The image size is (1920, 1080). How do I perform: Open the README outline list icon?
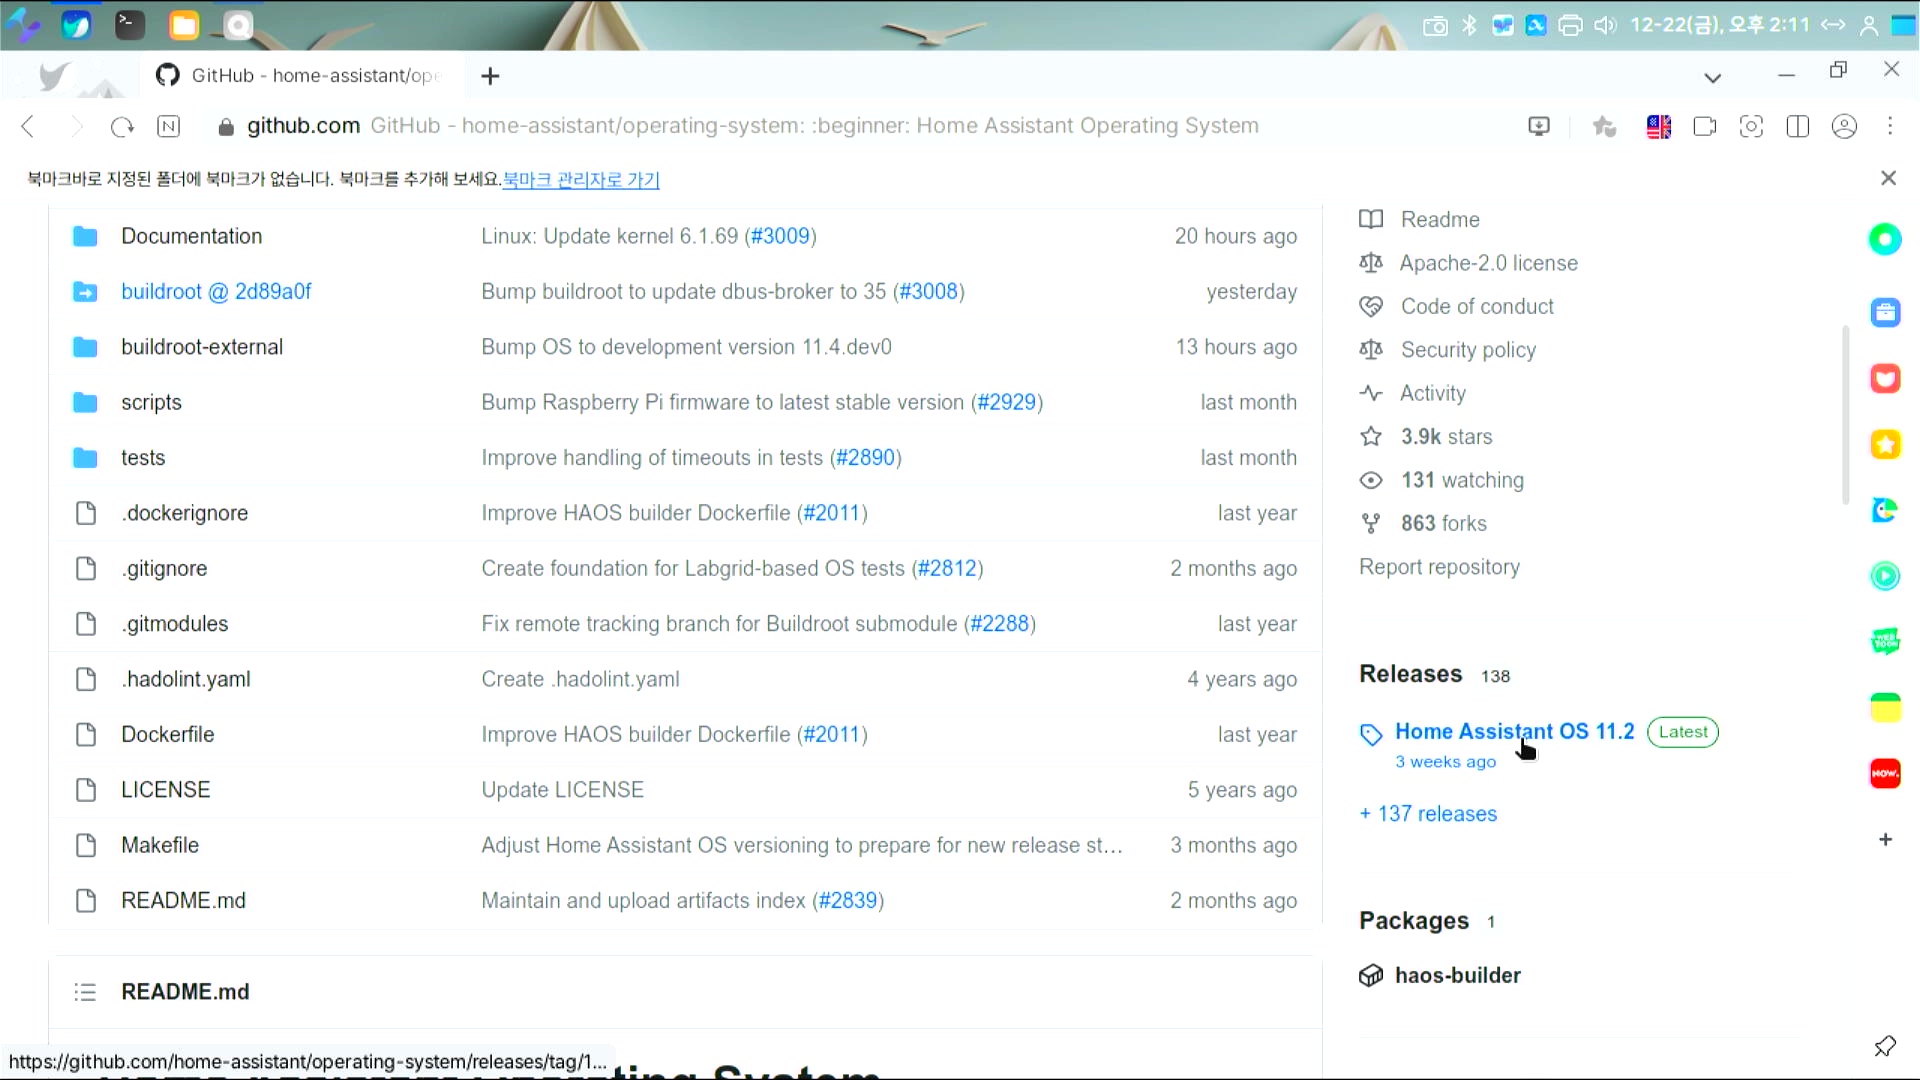[x=85, y=992]
